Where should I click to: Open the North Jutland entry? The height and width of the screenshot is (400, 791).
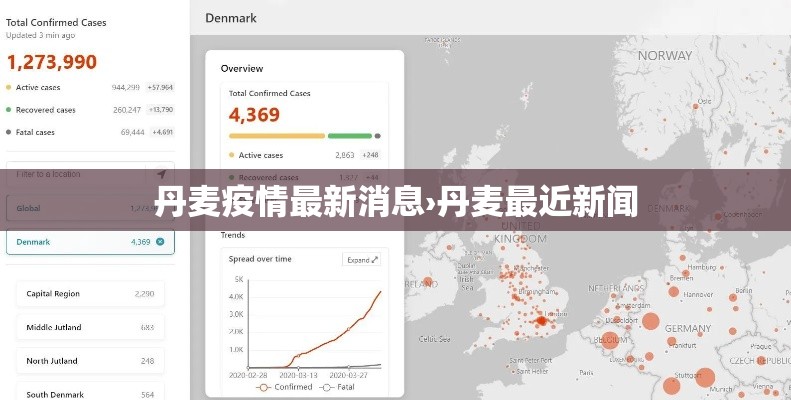click(x=90, y=361)
